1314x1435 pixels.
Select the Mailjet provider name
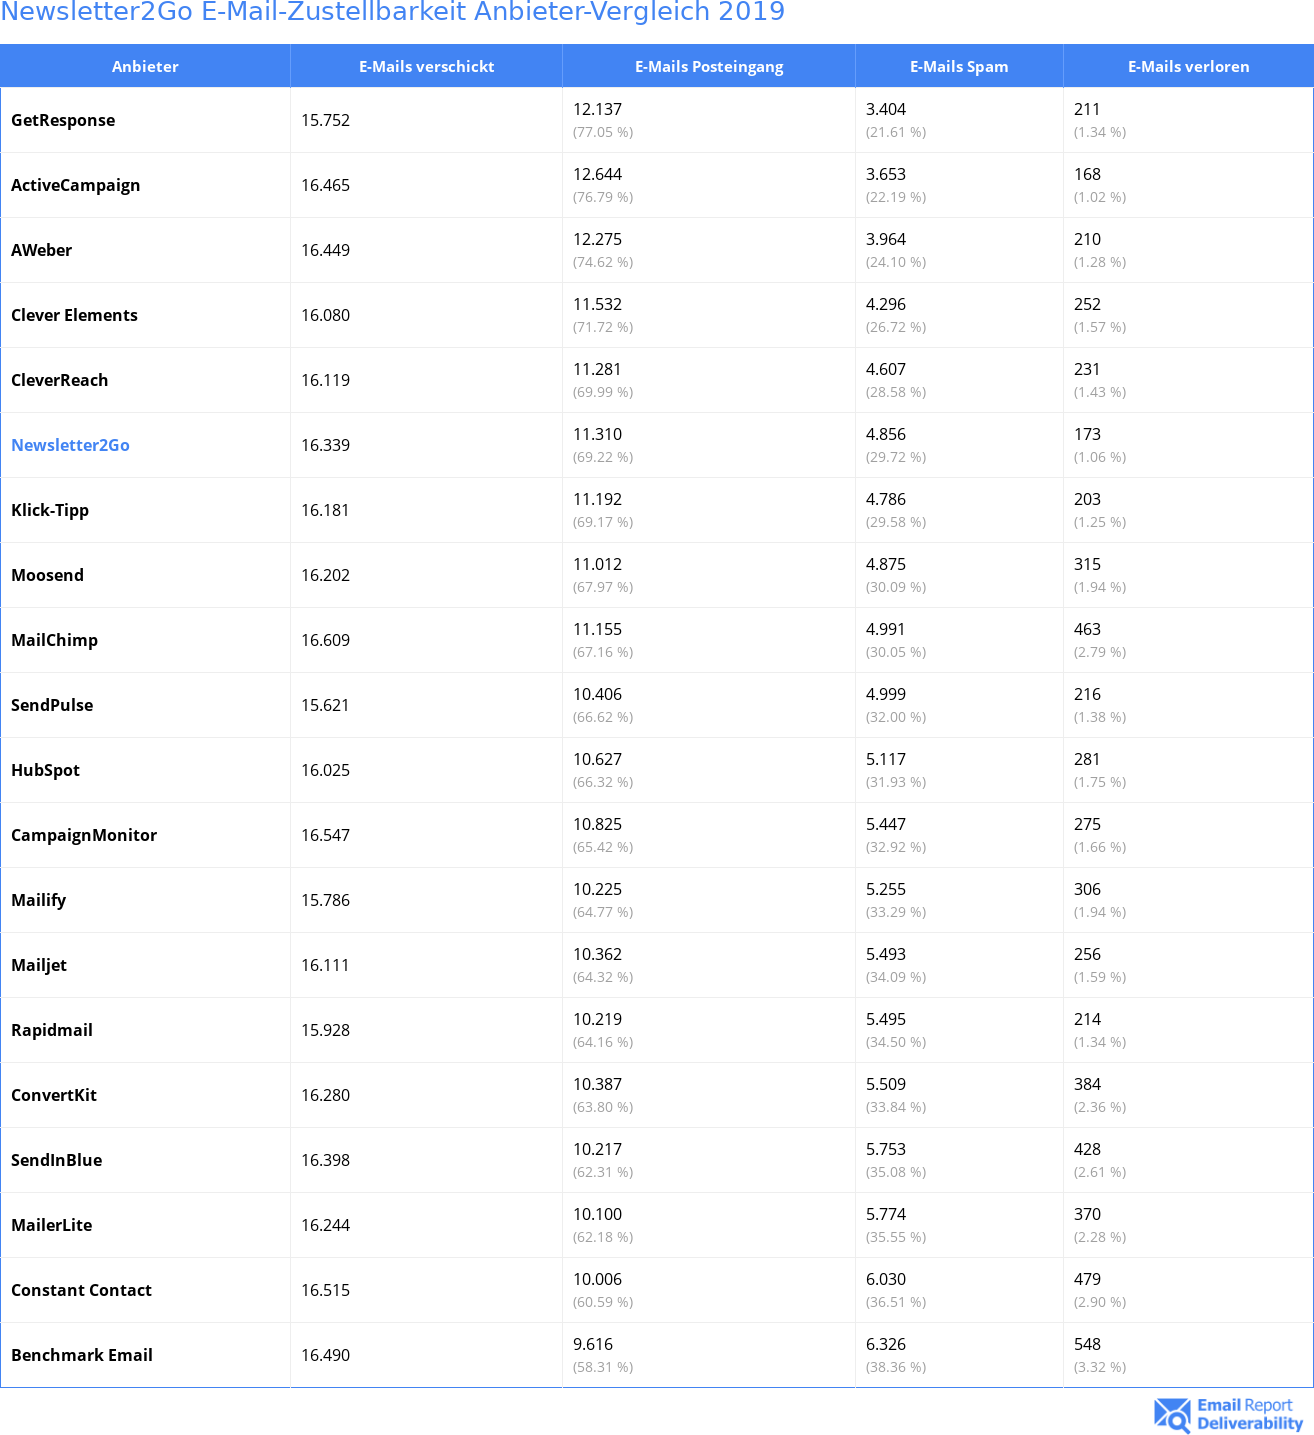click(x=39, y=965)
